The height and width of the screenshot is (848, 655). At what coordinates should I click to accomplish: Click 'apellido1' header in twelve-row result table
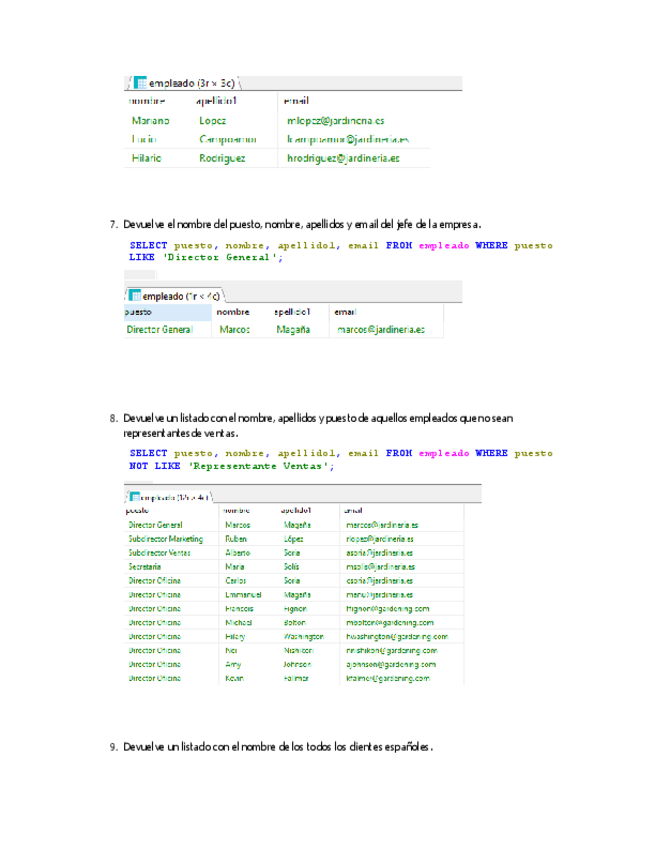click(296, 510)
